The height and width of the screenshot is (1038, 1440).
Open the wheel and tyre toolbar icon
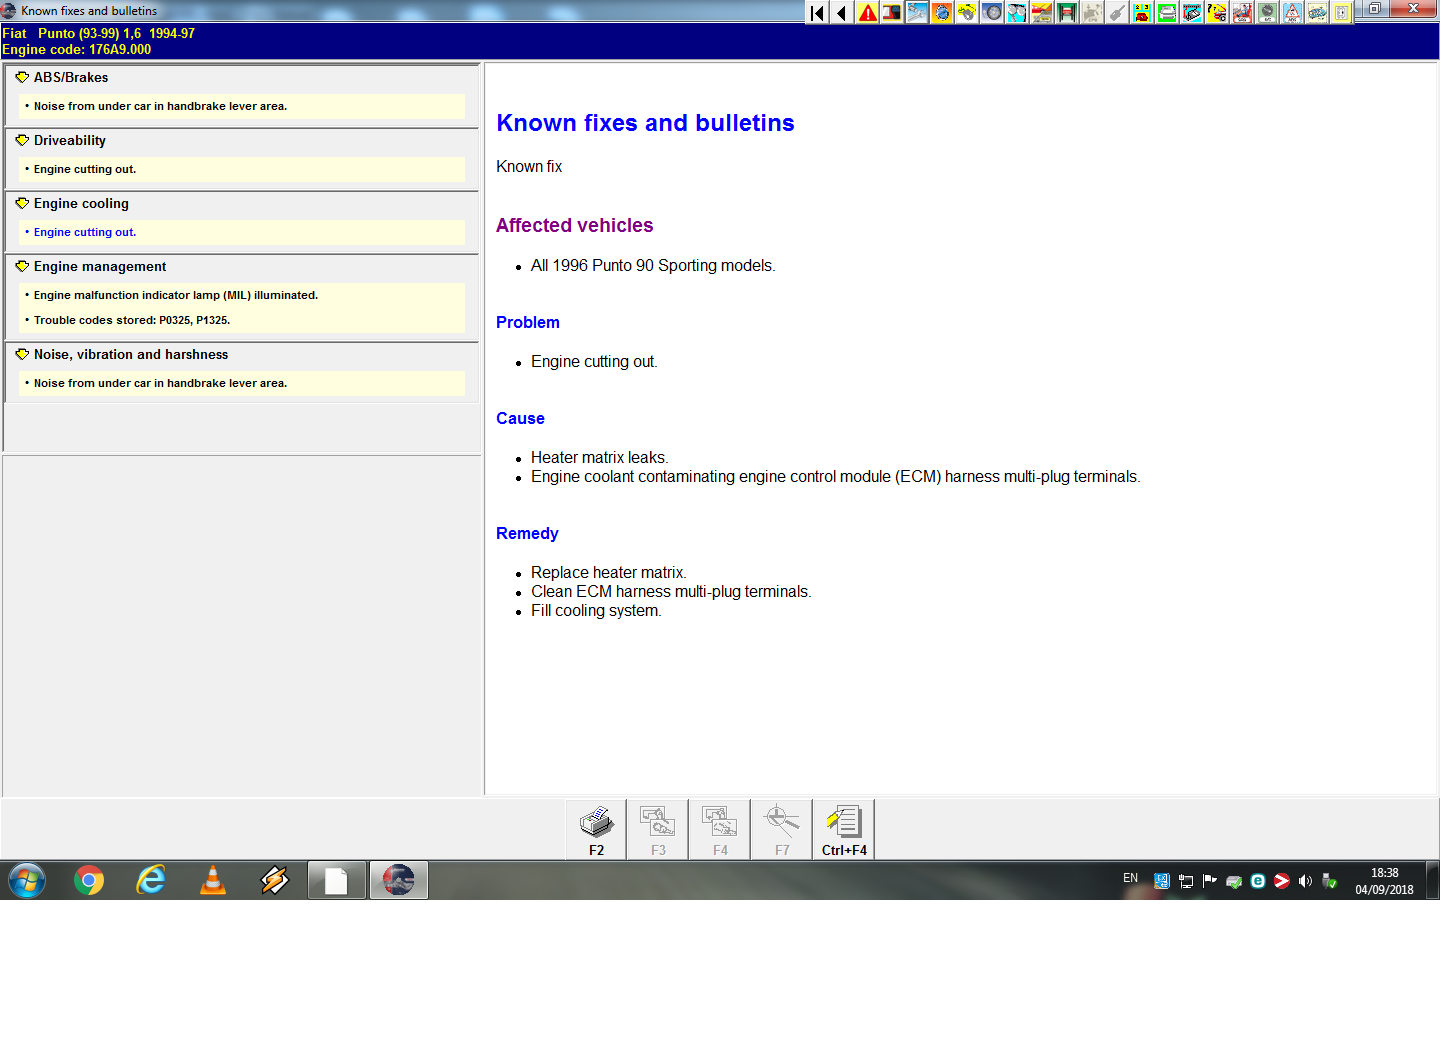point(992,13)
